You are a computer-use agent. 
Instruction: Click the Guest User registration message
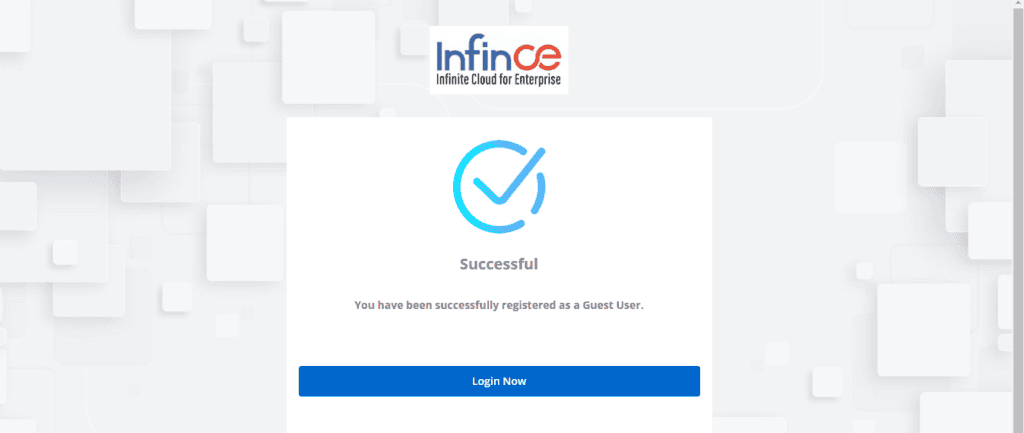(499, 305)
